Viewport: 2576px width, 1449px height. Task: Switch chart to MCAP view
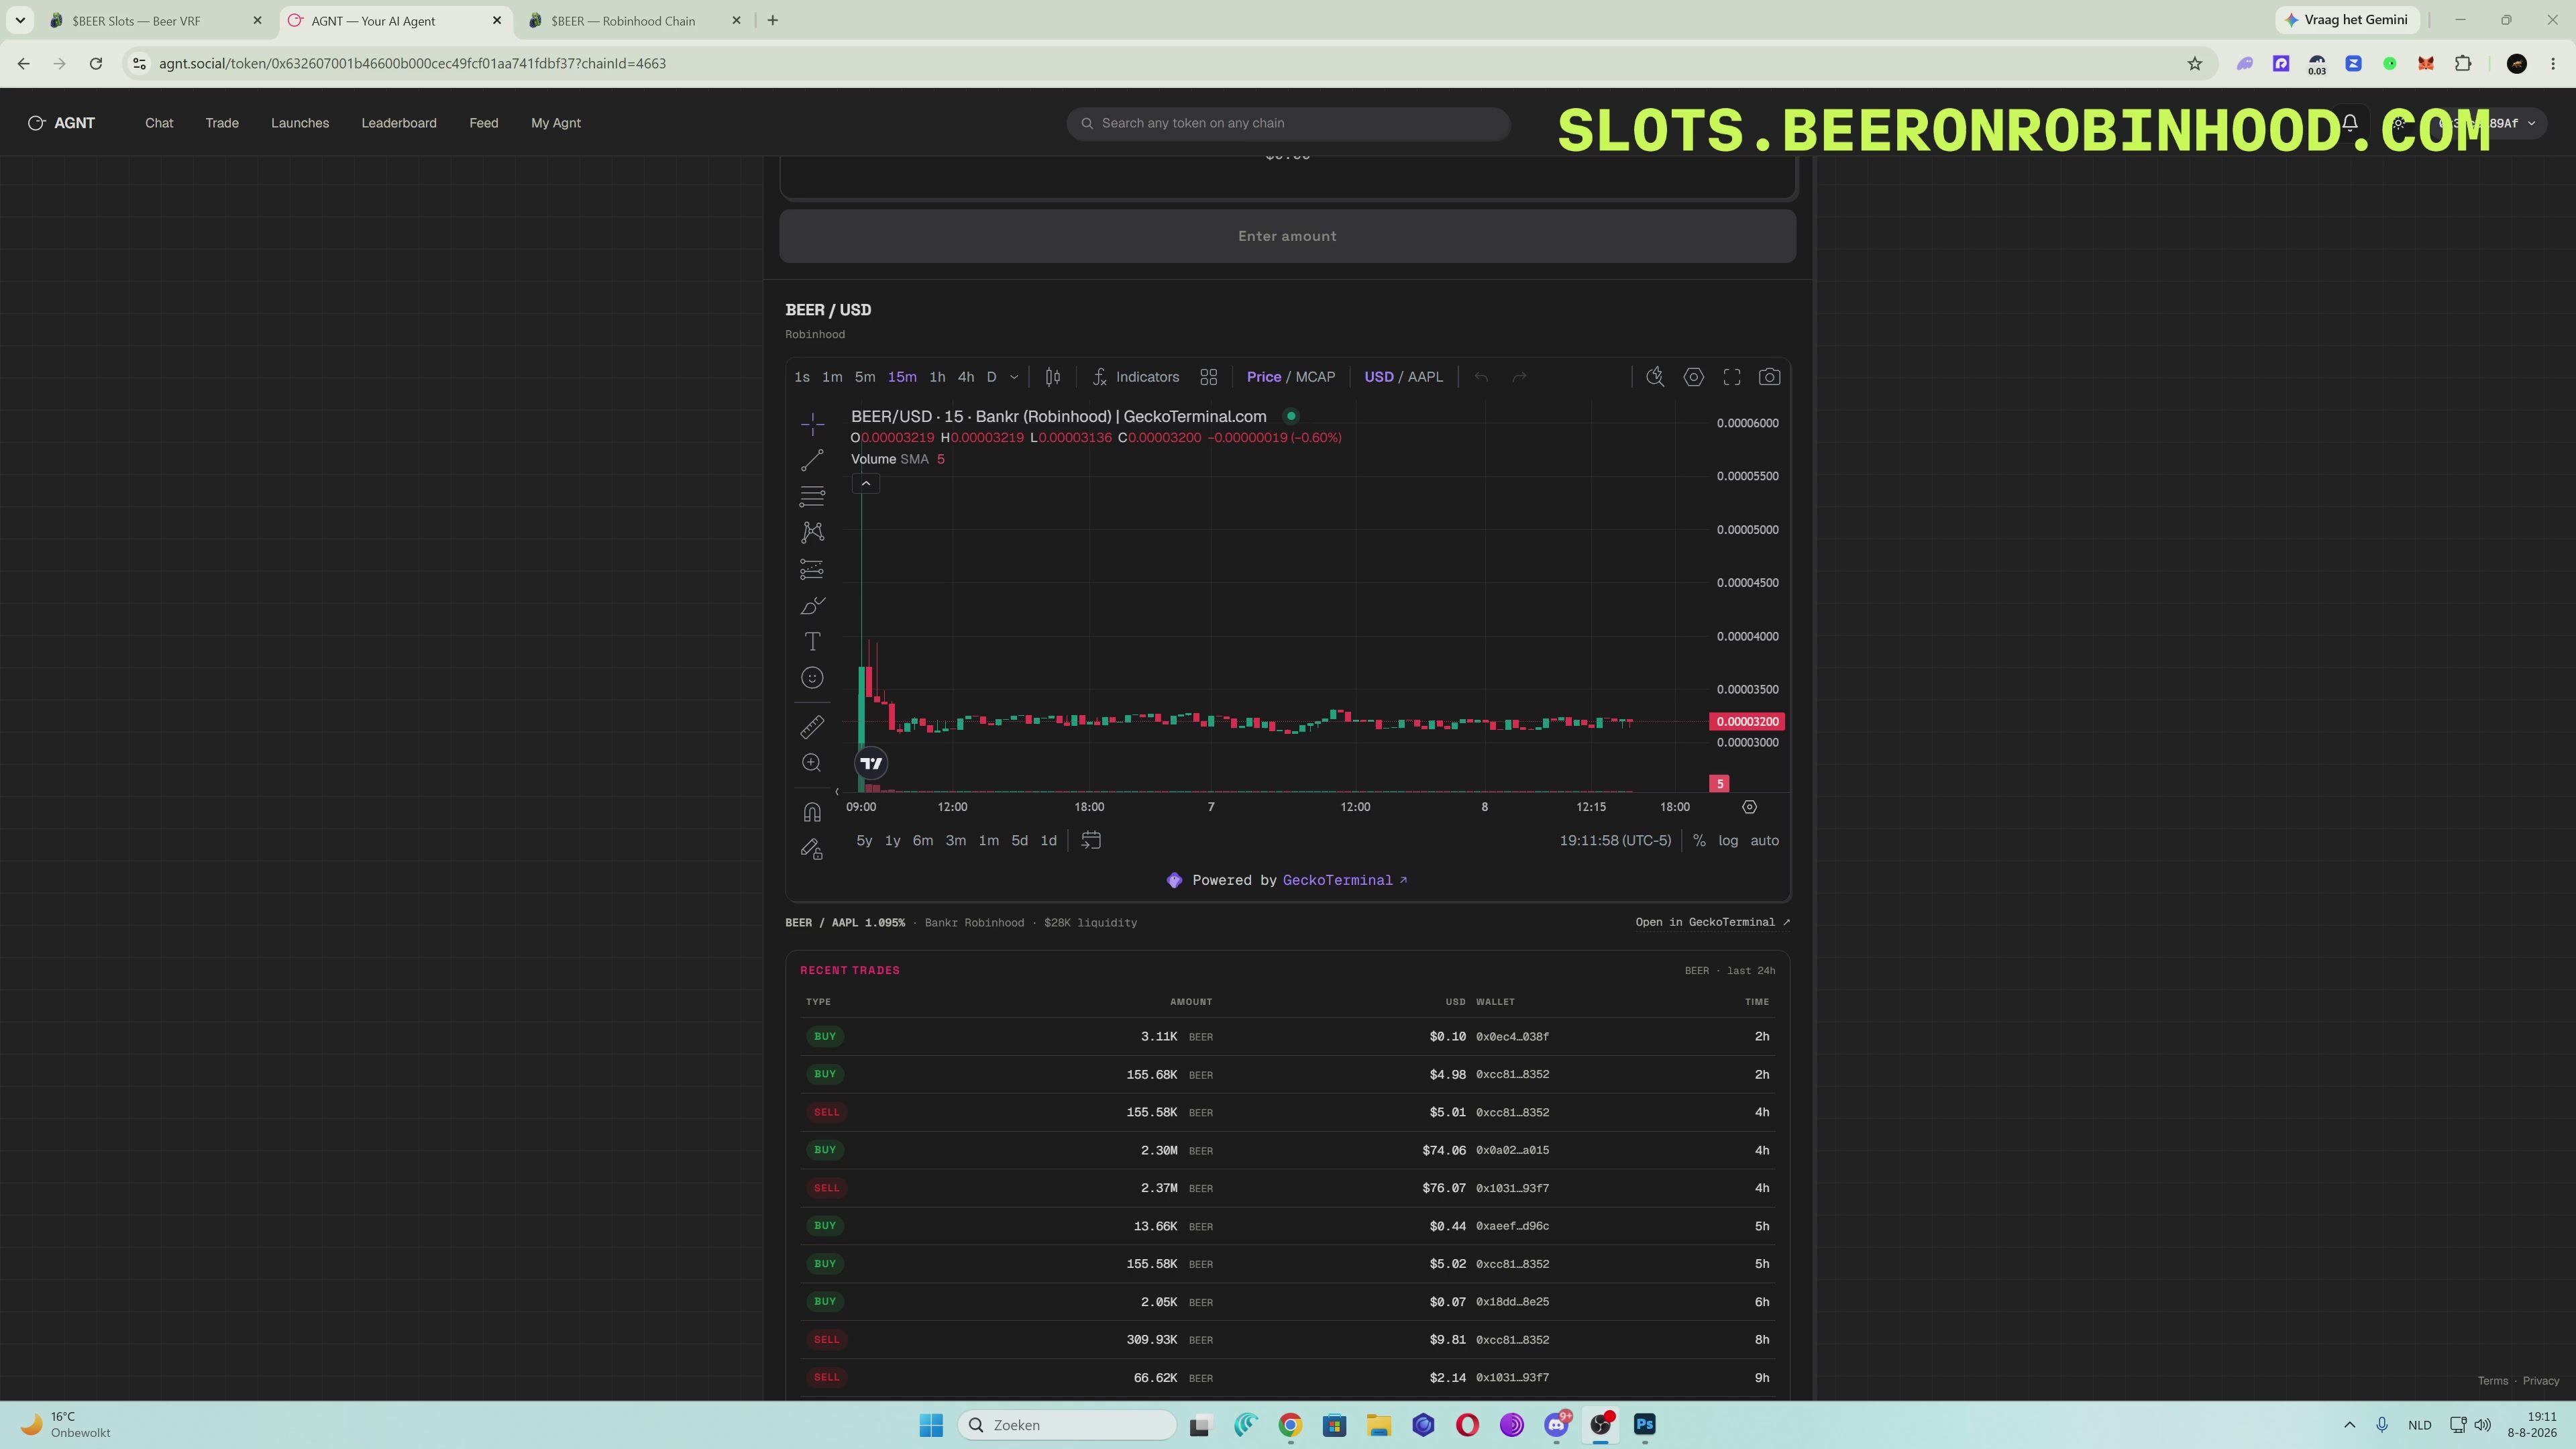tap(1315, 377)
